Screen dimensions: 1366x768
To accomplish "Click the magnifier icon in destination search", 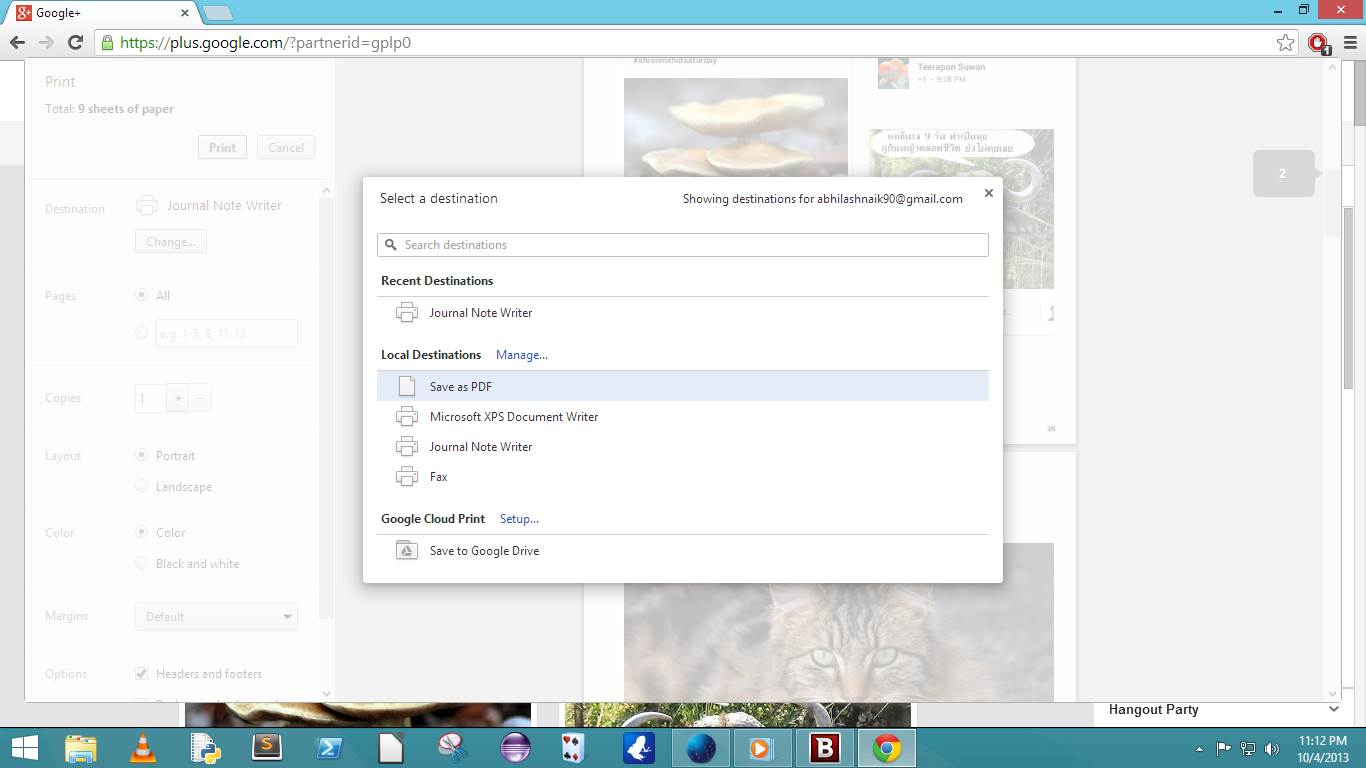I will click(x=391, y=245).
